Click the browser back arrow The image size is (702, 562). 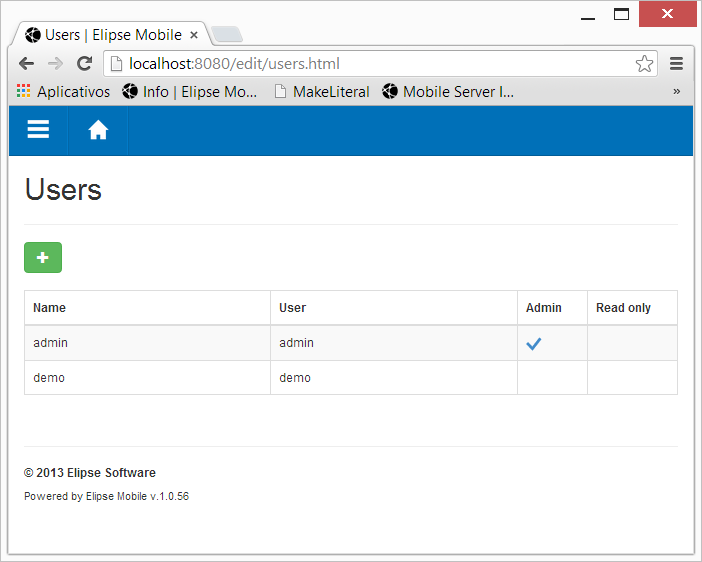[27, 64]
